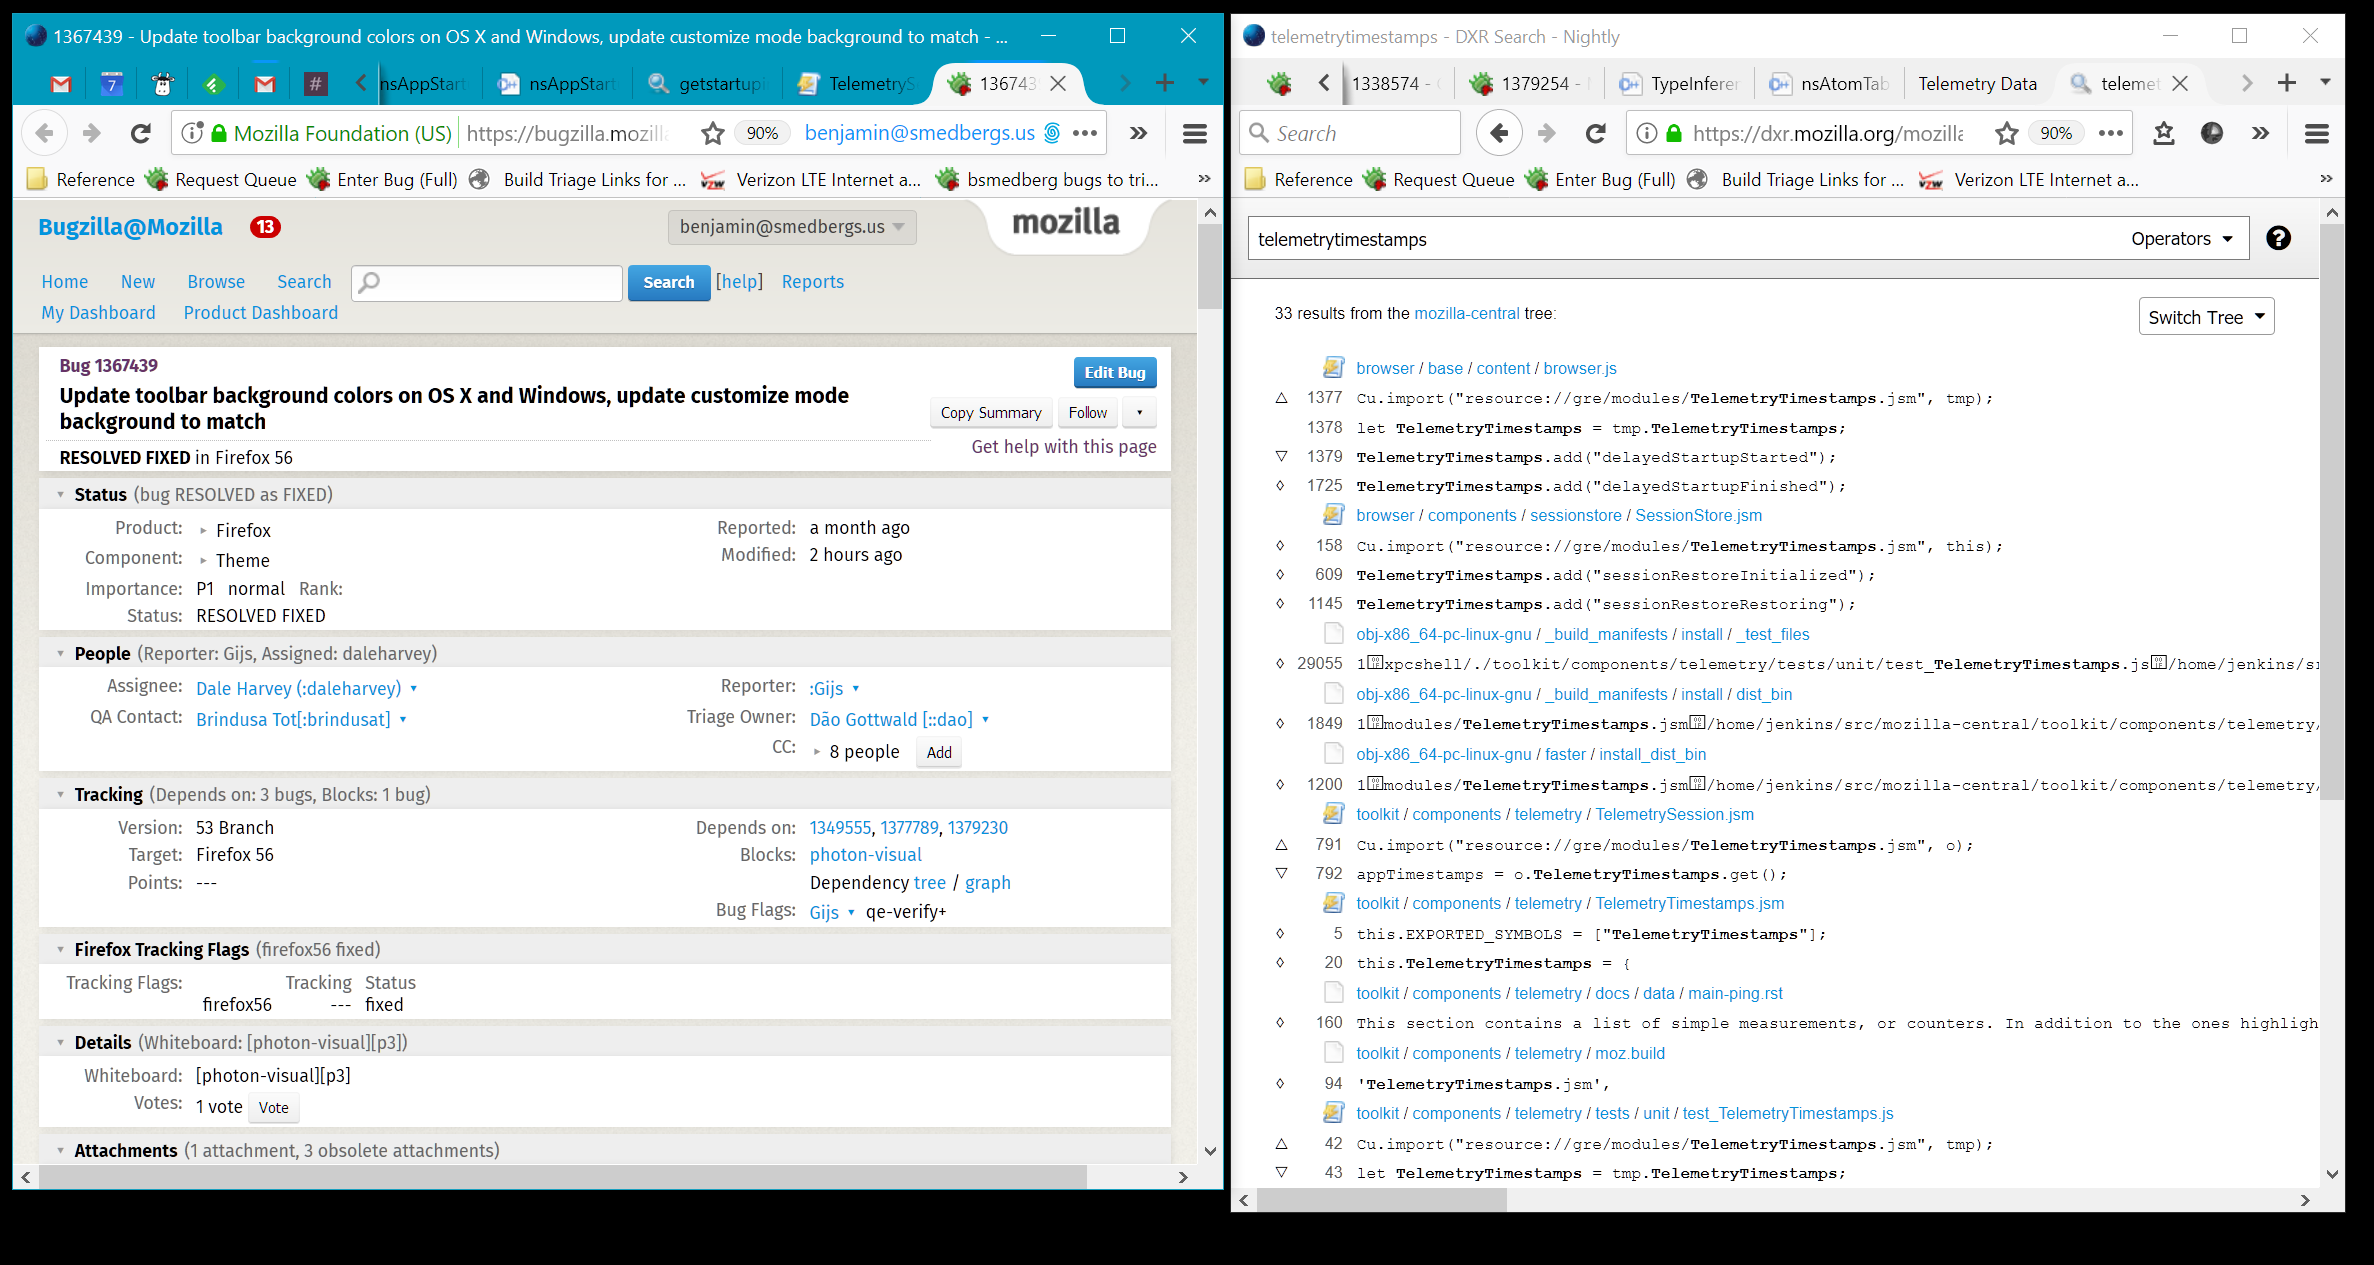
Task: Click the red 13 notifications badge
Action: pyautogui.click(x=265, y=227)
